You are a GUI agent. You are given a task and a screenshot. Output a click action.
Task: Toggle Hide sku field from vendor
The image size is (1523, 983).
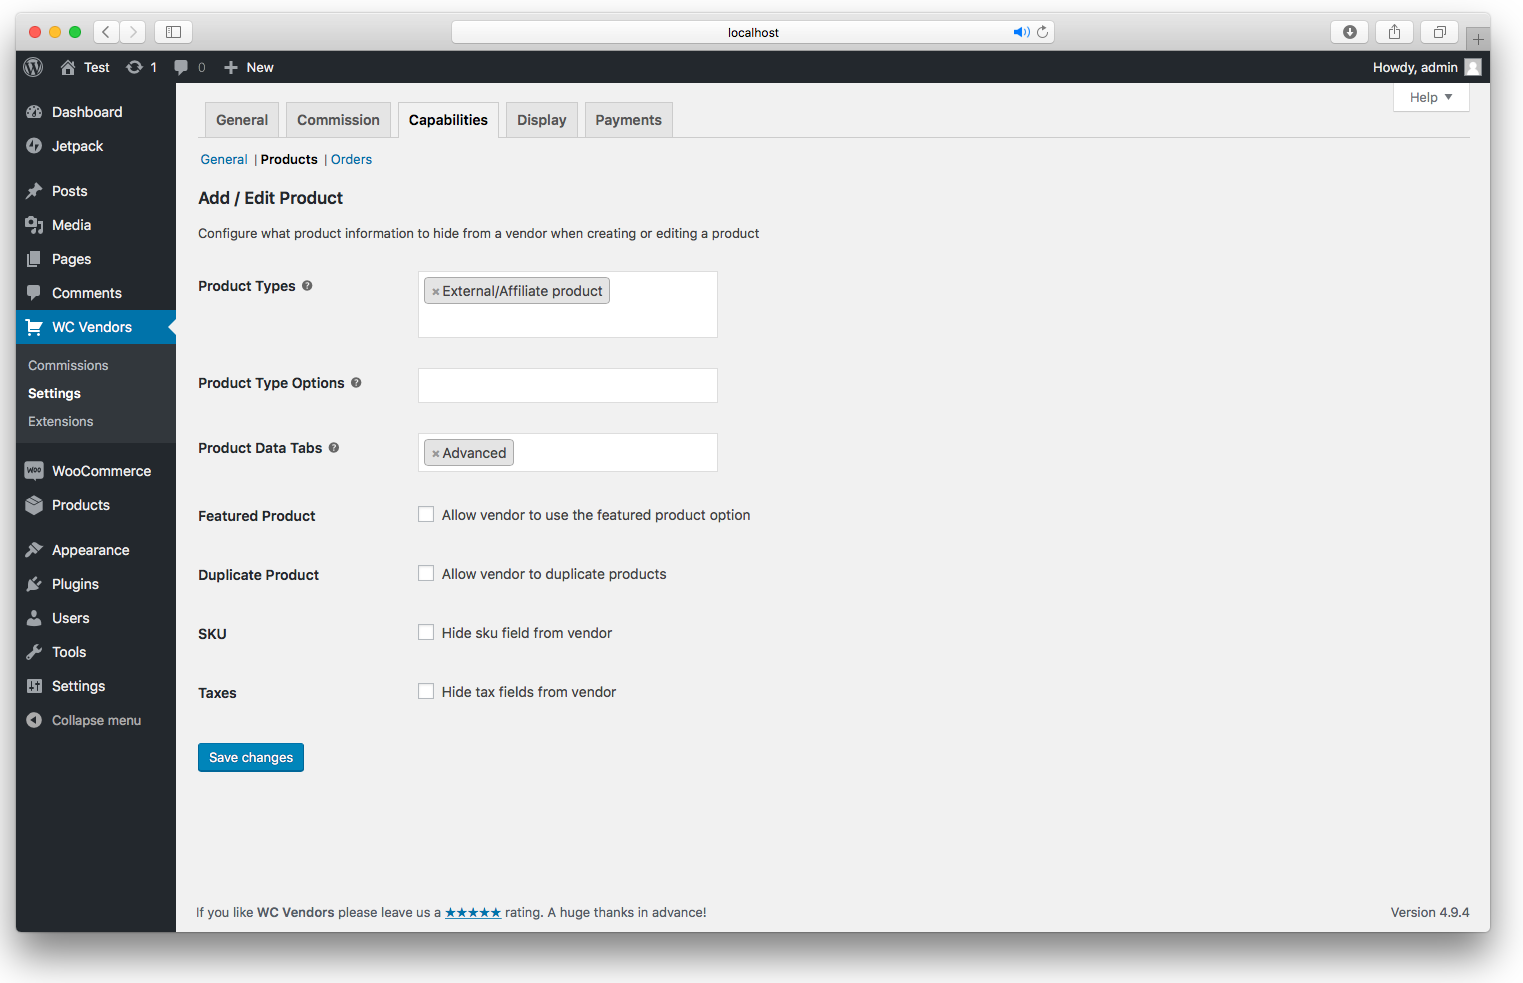426,633
